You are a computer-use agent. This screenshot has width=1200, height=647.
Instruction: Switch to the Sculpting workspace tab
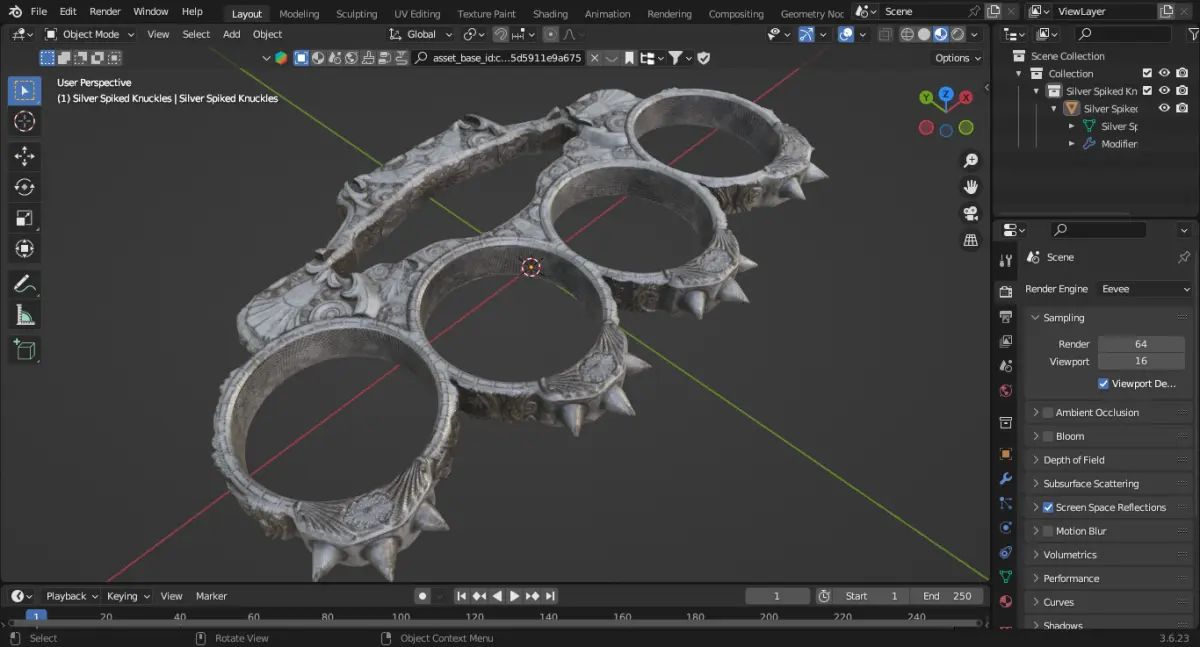pyautogui.click(x=356, y=14)
